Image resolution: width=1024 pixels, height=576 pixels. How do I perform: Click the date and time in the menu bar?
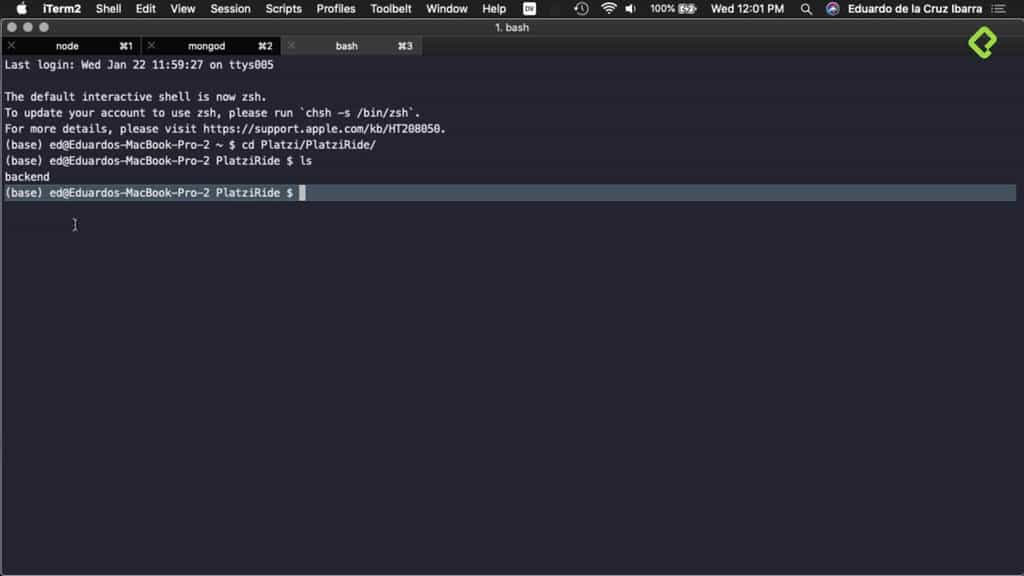pyautogui.click(x=745, y=10)
